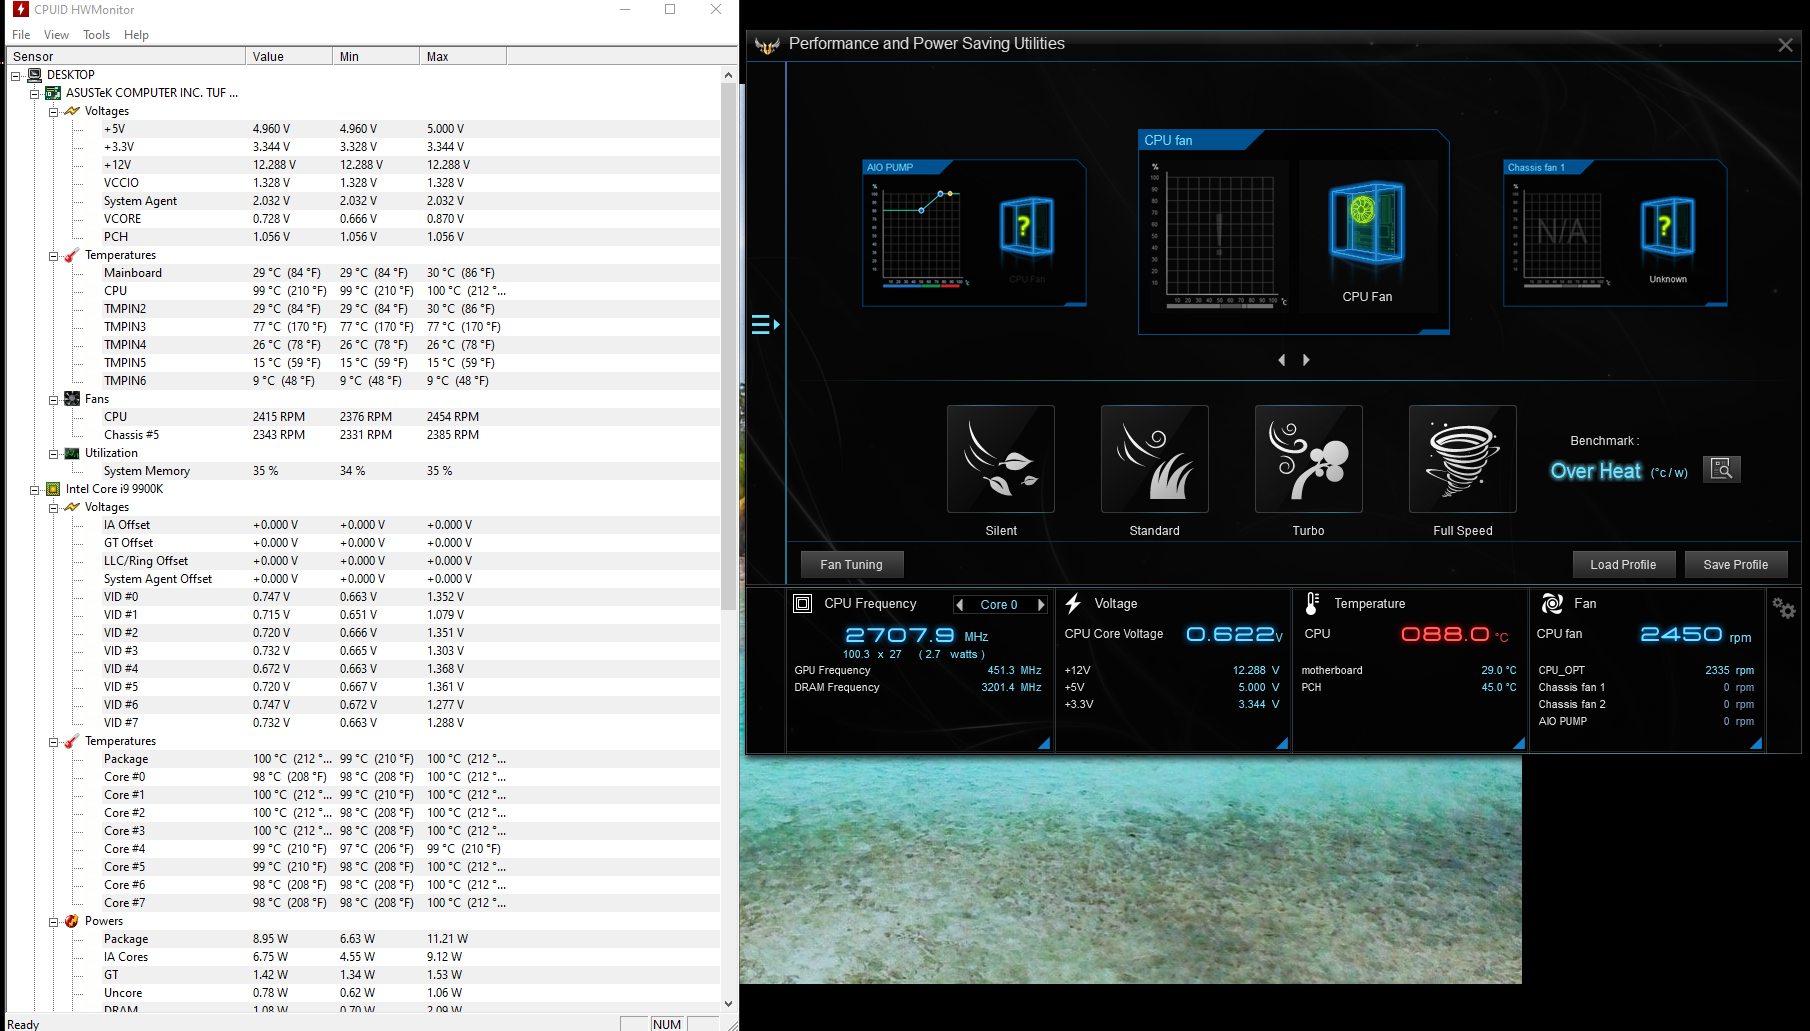Expand the Temperature panel corner arrow
Screen dimensions: 1810x1031
[x=1519, y=743]
